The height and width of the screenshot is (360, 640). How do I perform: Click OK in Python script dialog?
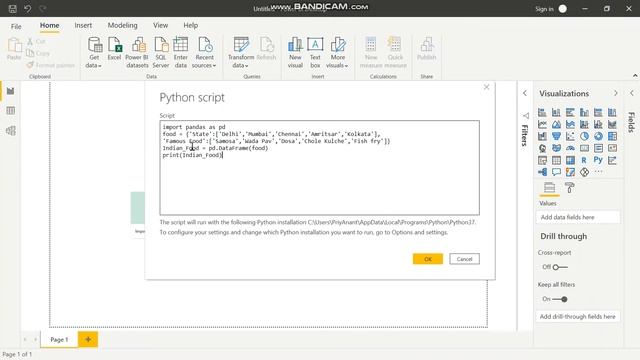pyautogui.click(x=428, y=259)
